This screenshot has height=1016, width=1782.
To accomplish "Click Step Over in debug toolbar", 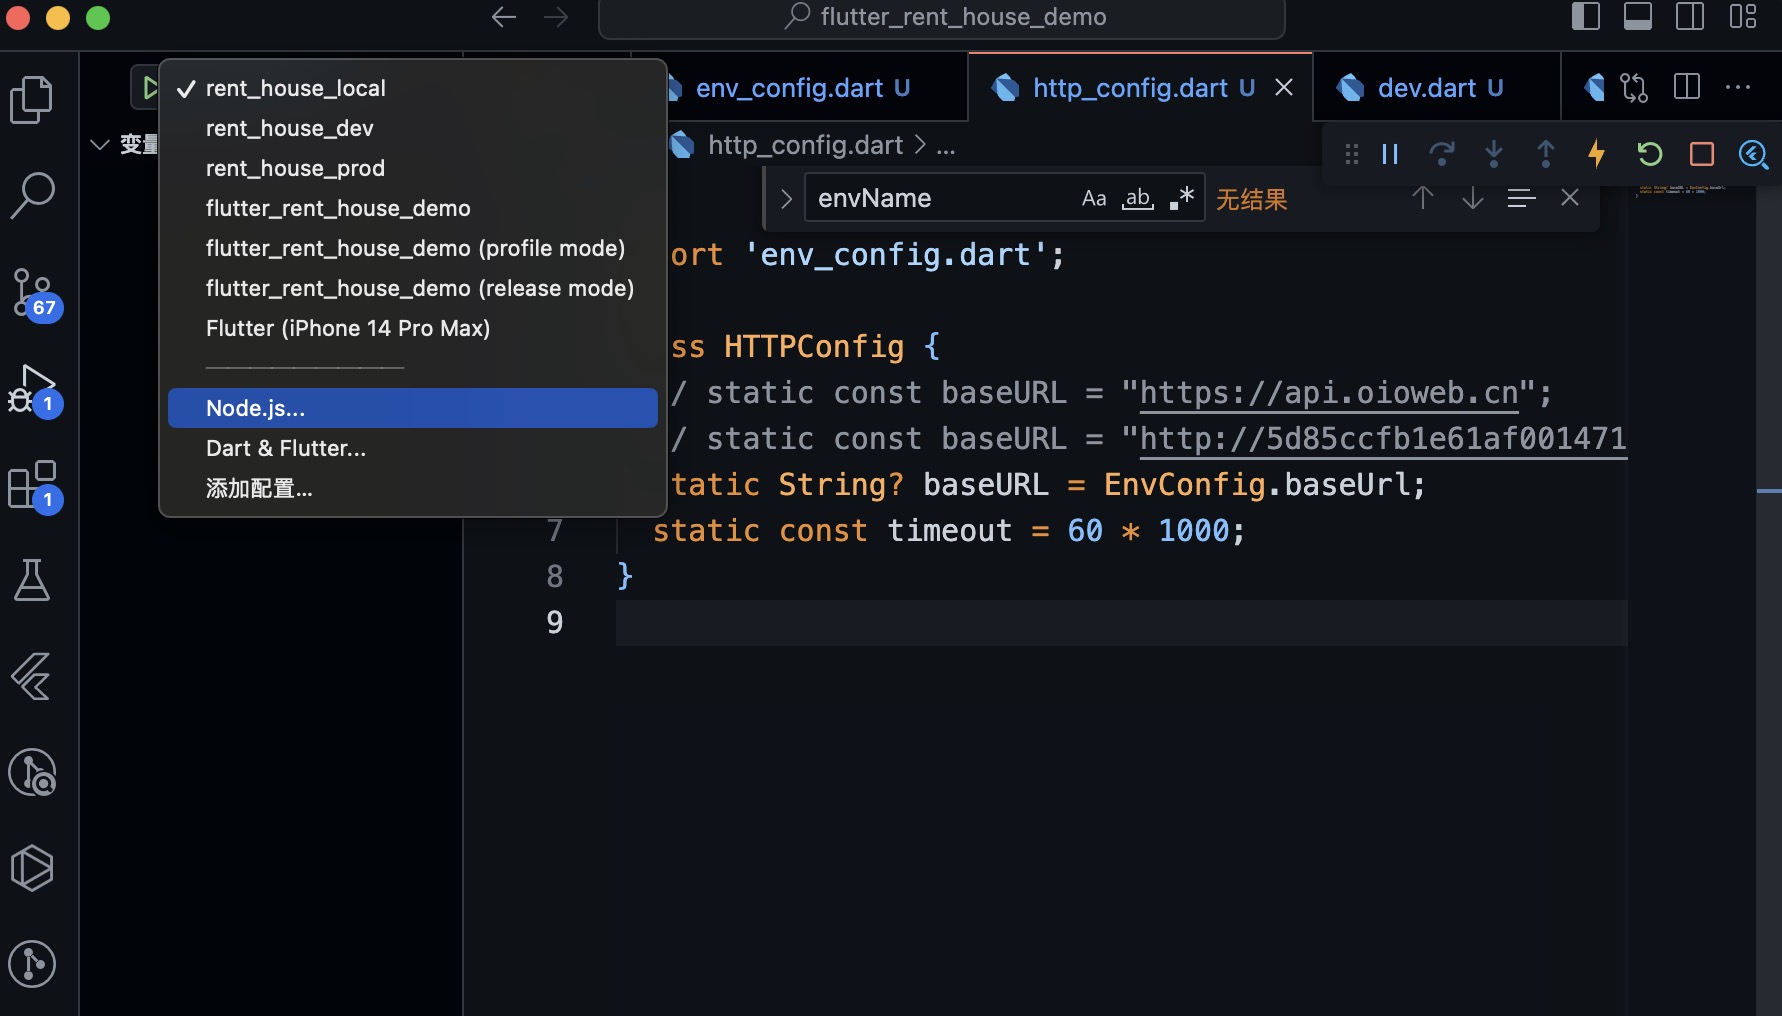I will (1442, 154).
